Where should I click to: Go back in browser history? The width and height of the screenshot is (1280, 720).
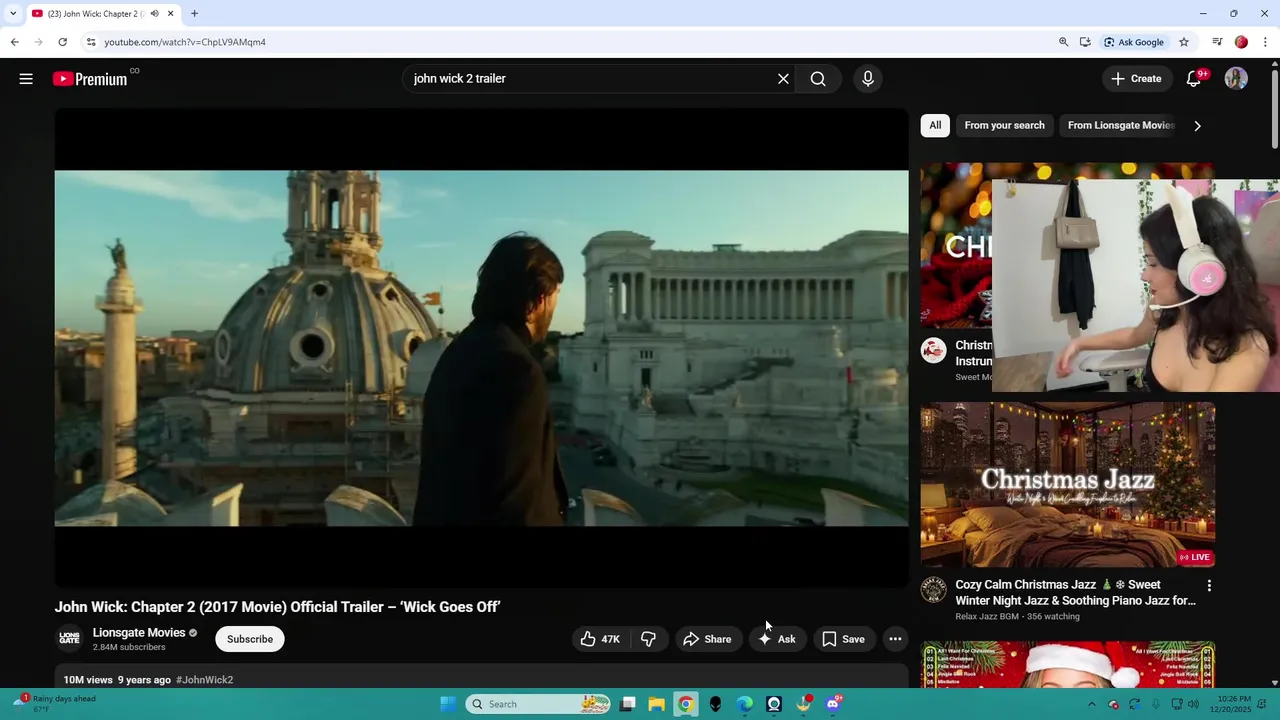14,42
